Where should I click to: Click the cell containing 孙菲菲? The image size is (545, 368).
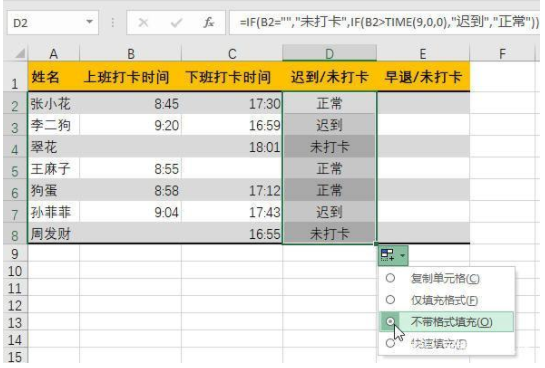click(x=54, y=212)
